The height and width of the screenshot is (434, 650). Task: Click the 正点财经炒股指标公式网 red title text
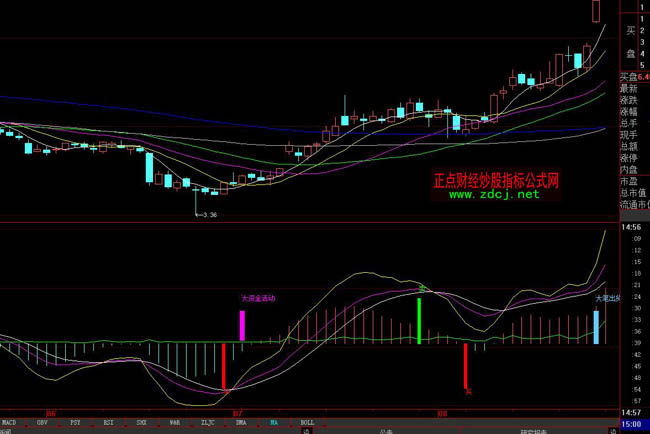(x=495, y=181)
